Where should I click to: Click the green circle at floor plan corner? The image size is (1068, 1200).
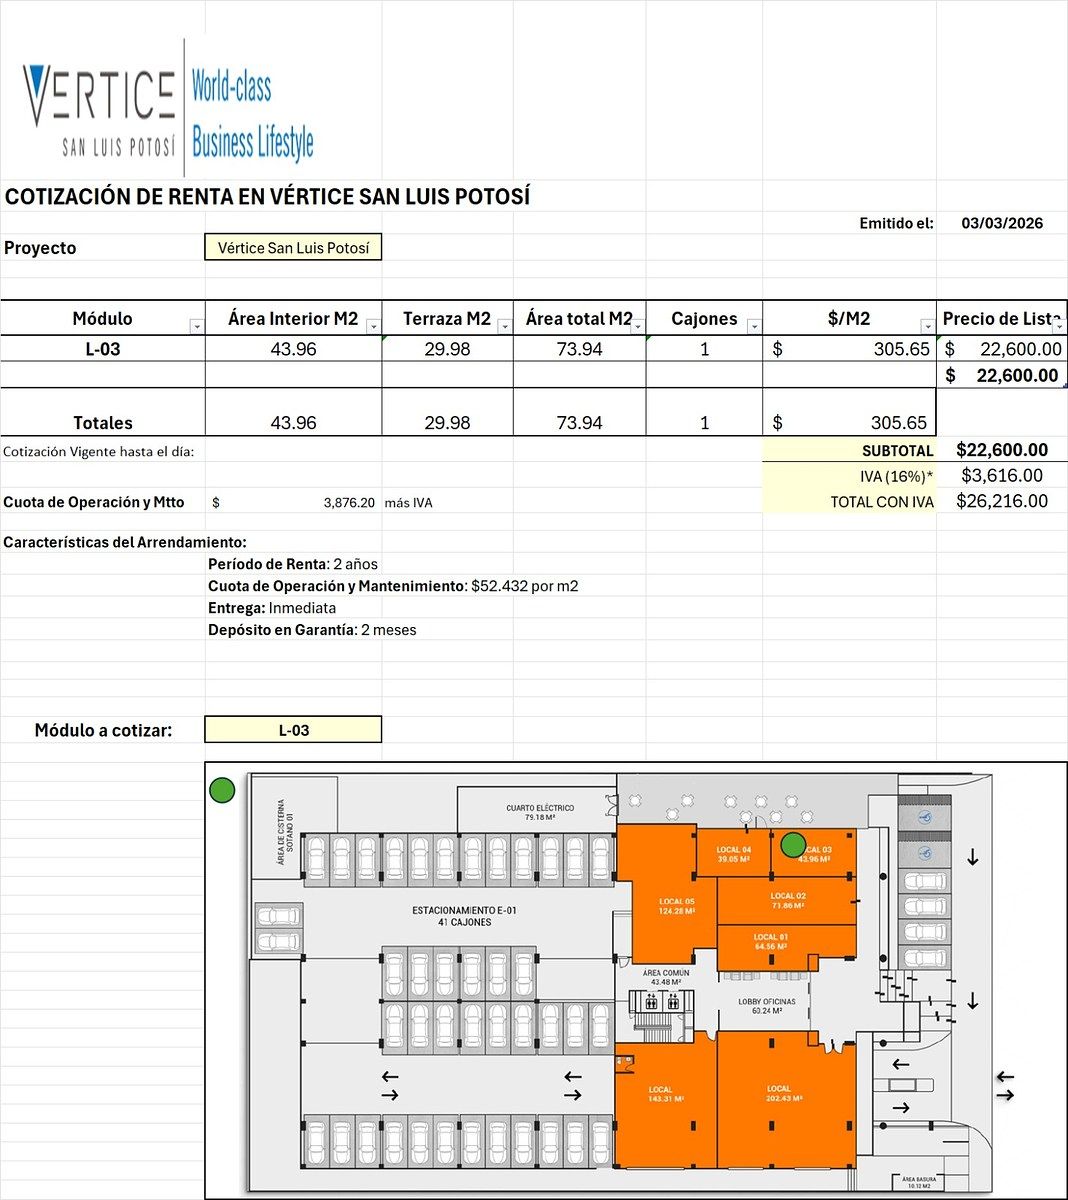pyautogui.click(x=222, y=791)
